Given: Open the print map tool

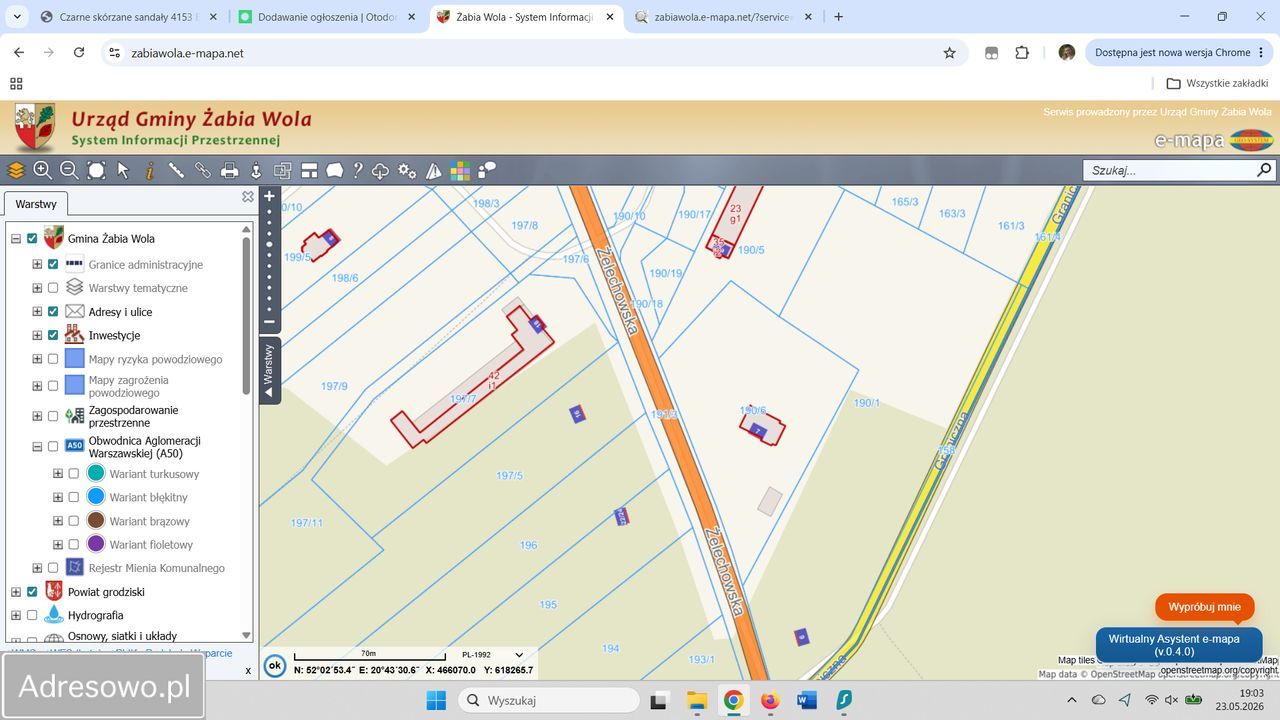Looking at the screenshot, I should pyautogui.click(x=229, y=170).
